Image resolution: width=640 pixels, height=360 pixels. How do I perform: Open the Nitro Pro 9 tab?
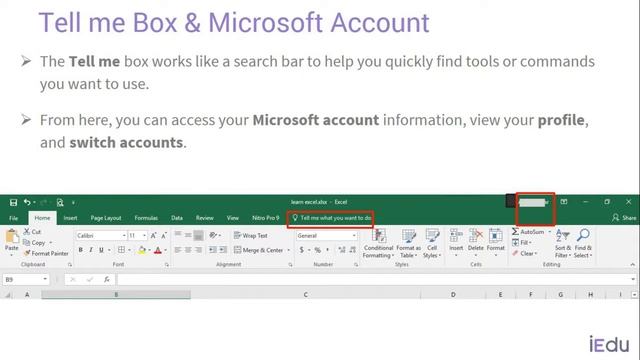(265, 218)
